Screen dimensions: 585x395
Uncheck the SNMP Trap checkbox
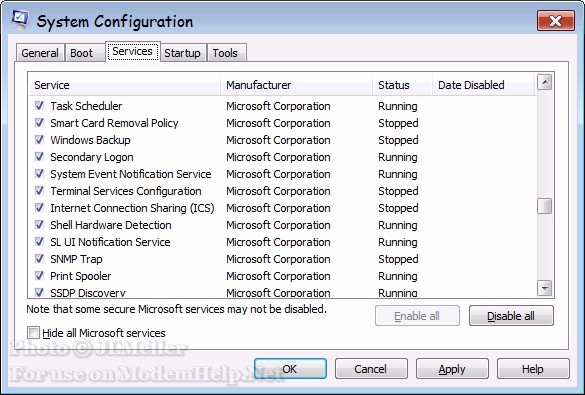(x=39, y=259)
